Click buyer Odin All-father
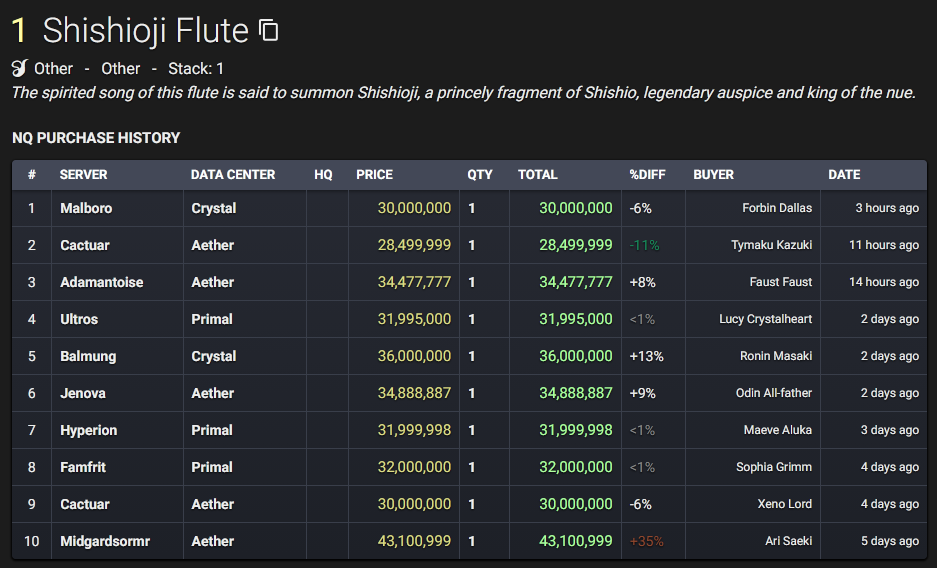 [x=774, y=393]
